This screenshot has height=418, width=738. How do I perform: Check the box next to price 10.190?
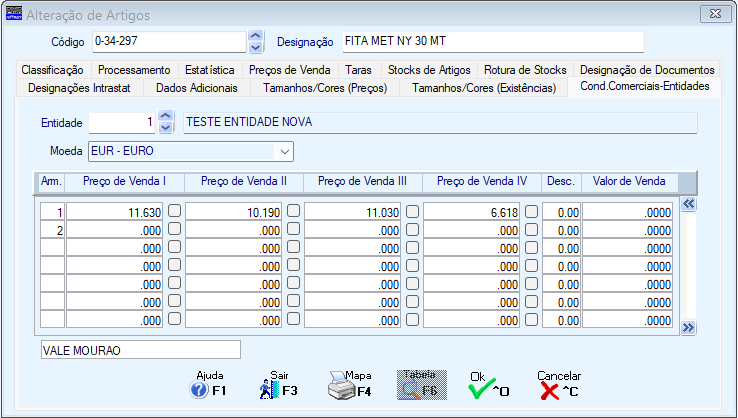(294, 211)
